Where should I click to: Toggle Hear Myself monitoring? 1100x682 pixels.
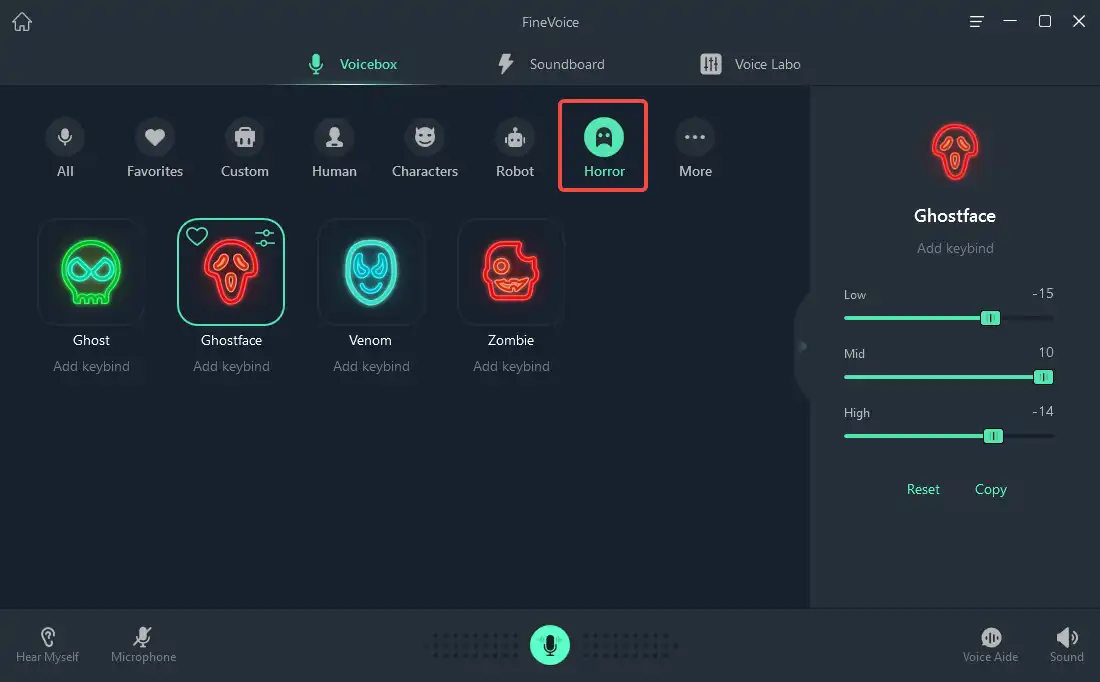coord(48,645)
